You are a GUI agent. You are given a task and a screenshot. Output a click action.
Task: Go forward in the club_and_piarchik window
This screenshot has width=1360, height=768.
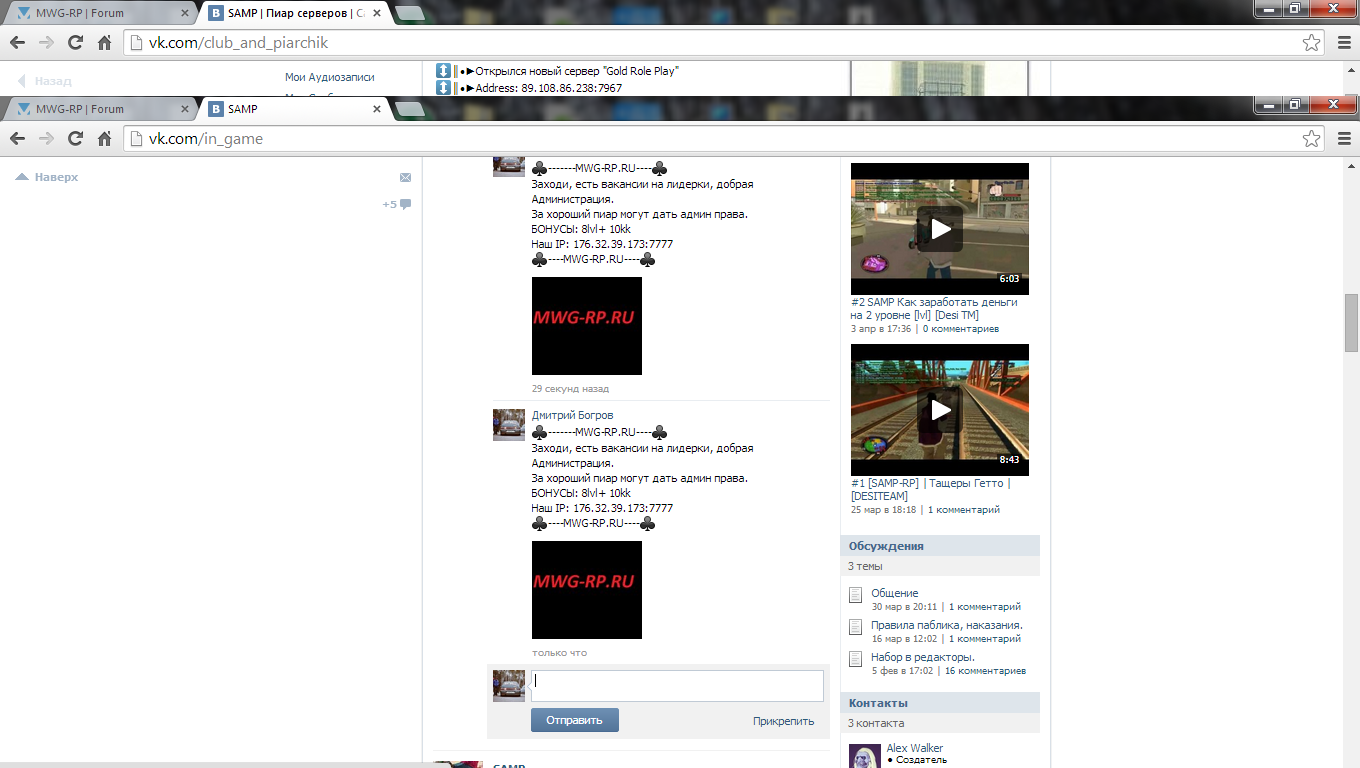pos(46,43)
